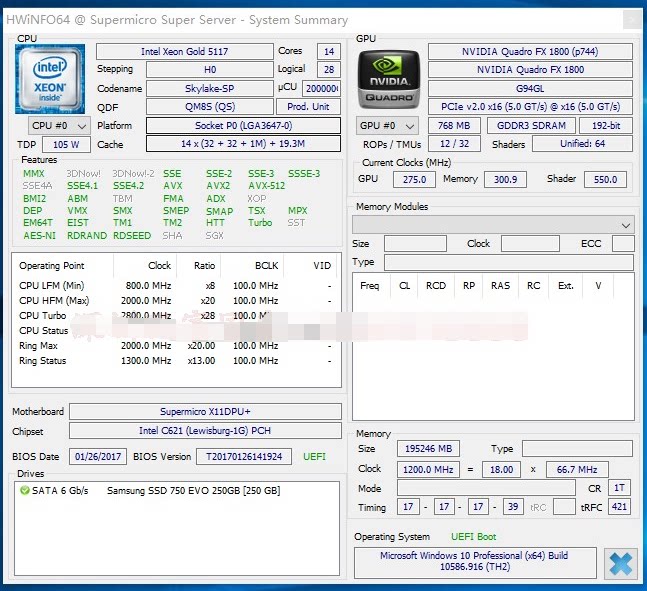Screen dimensions: 647x591
Task: Click the GPU memory clock 300.9 field
Action: click(505, 180)
